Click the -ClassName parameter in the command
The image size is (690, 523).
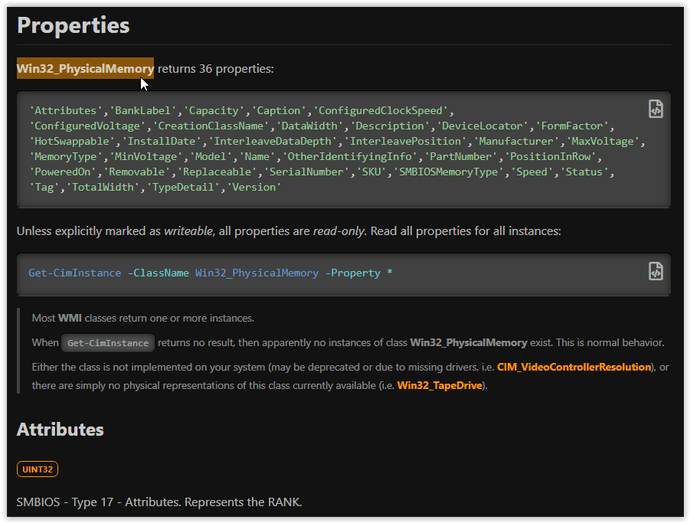158,273
